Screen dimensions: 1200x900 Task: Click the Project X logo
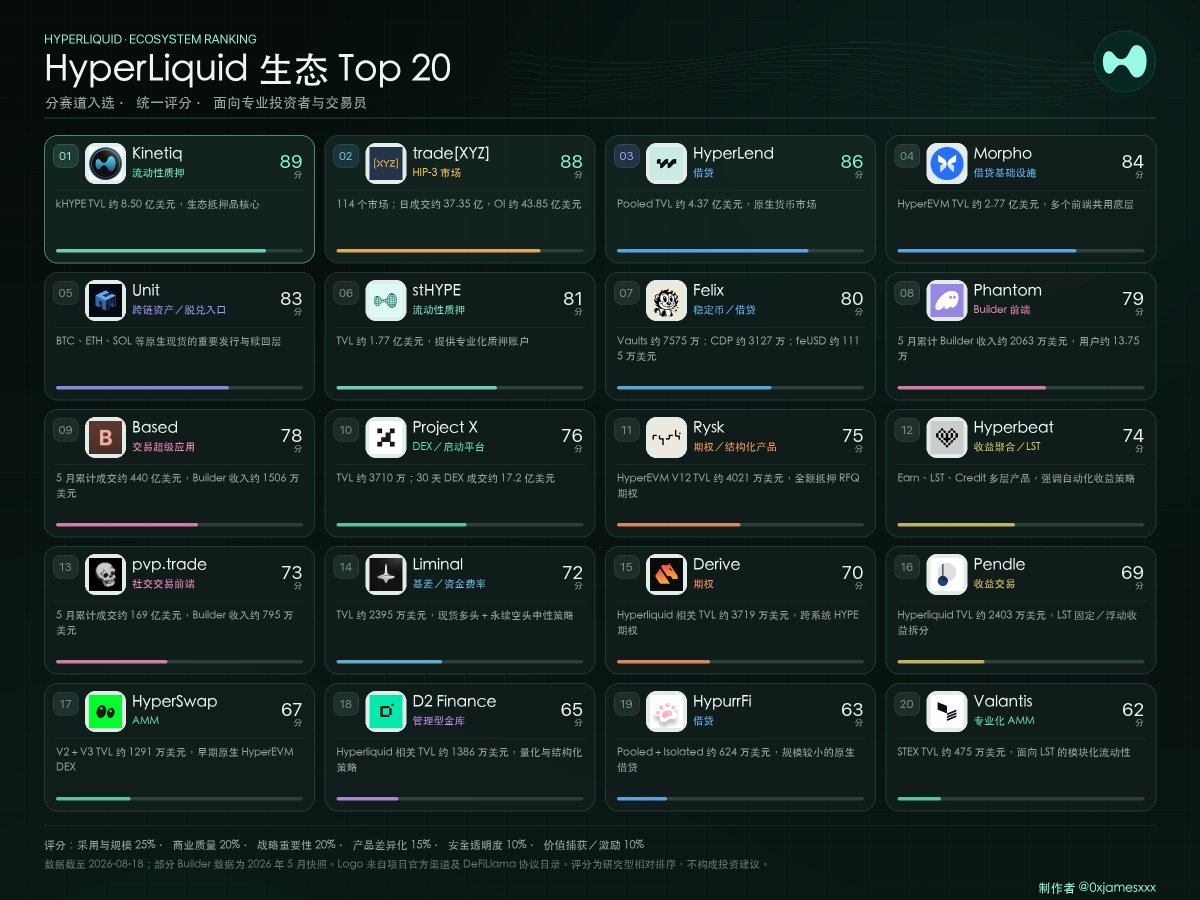coord(386,438)
